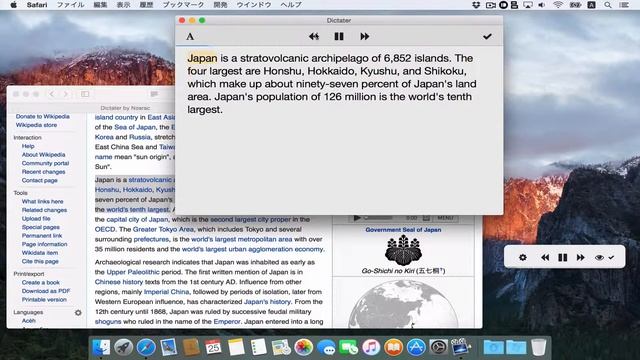Open the Wi-Fi status menu
640x360 pixels.
pos(558,5)
